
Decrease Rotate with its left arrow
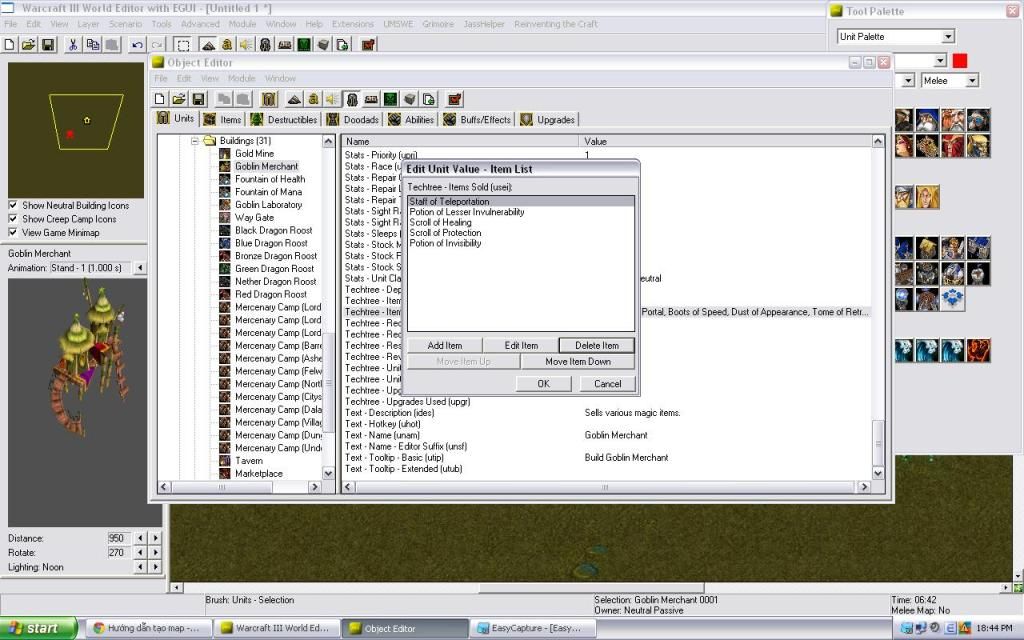coord(140,552)
